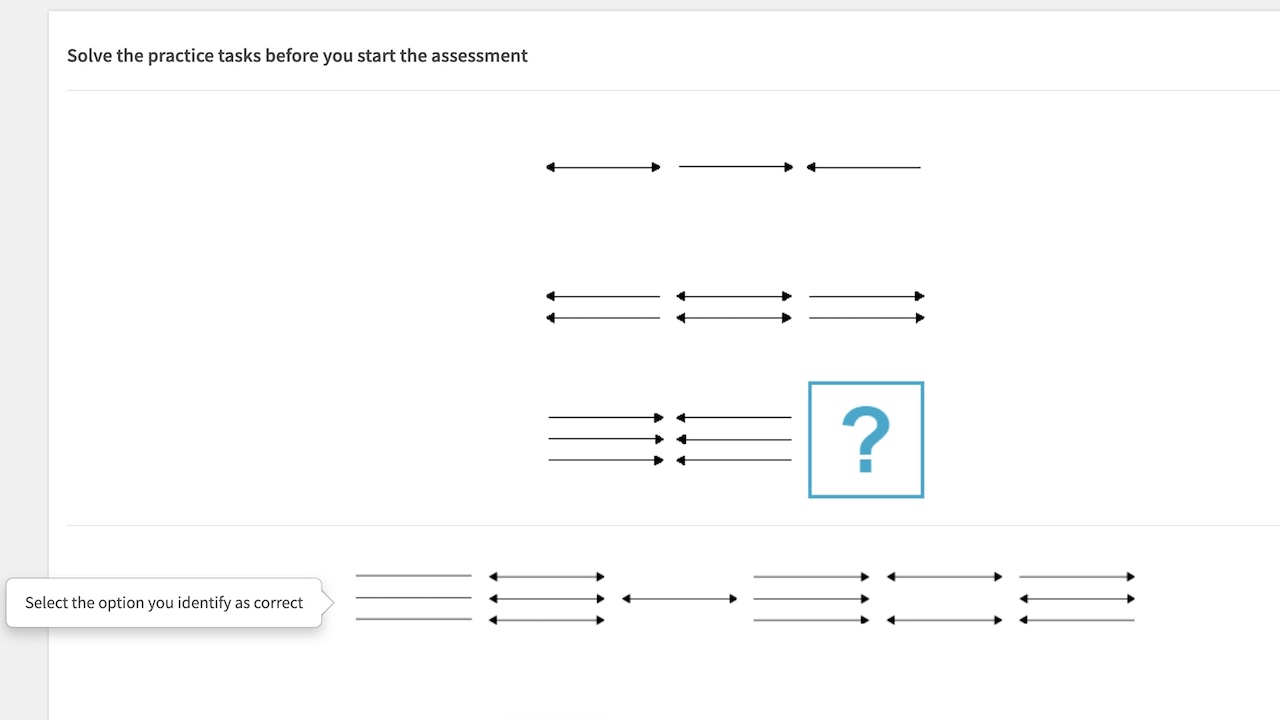Select the option with two spaced double arrows
The image size is (1280, 720).
944,598
